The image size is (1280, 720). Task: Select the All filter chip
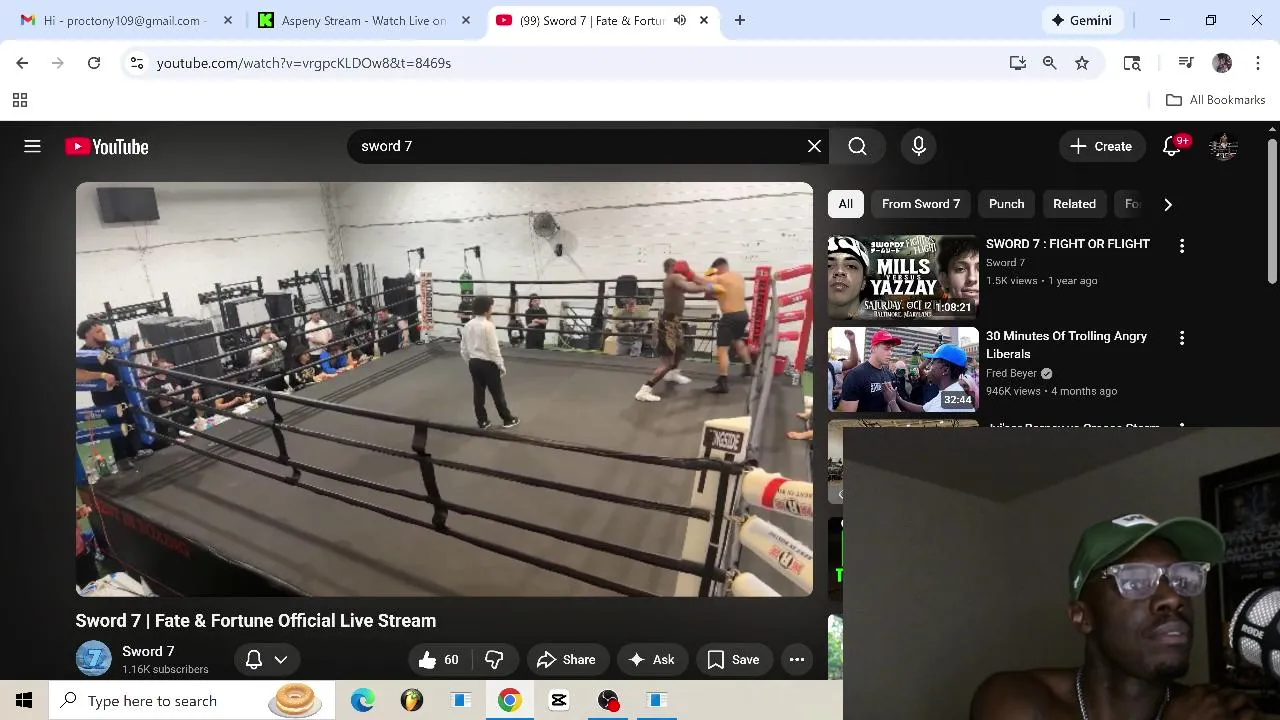click(x=845, y=204)
